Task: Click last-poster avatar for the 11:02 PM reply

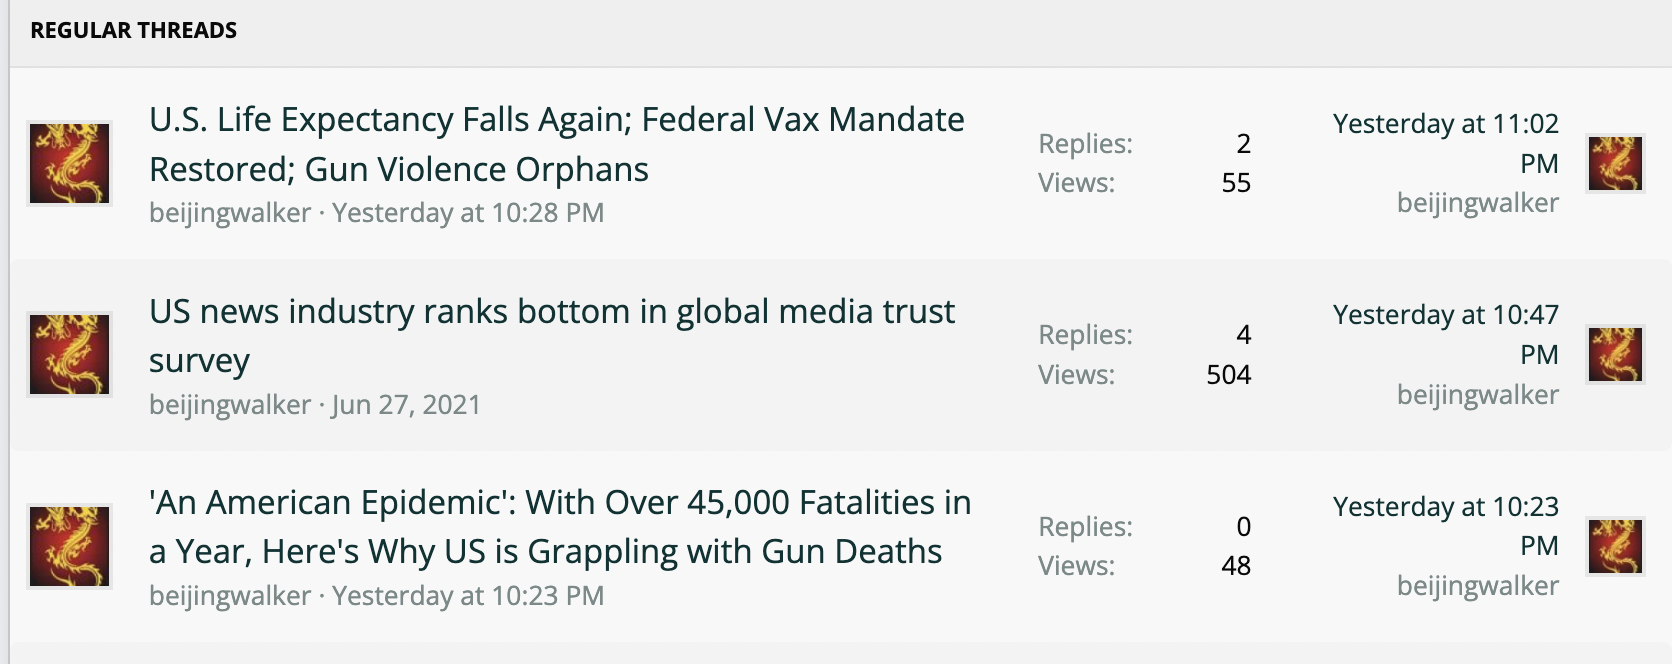Action: click(x=1615, y=163)
